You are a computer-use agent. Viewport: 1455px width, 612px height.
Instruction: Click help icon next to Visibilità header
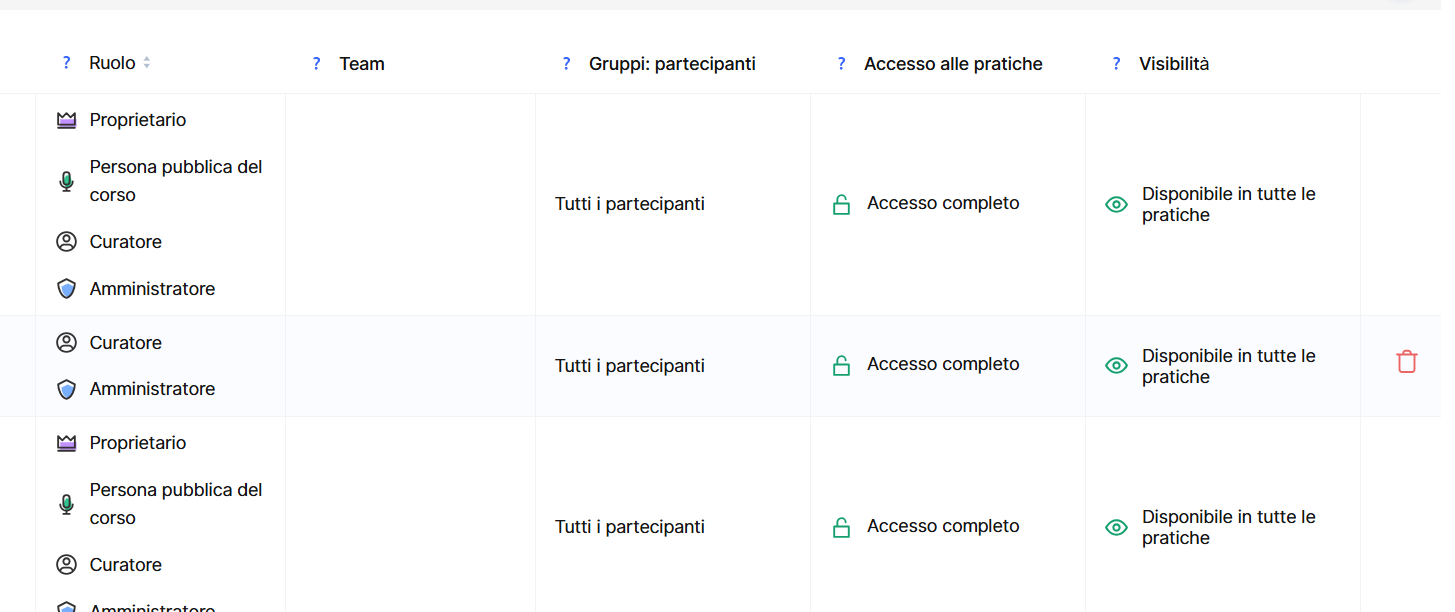coord(1116,64)
